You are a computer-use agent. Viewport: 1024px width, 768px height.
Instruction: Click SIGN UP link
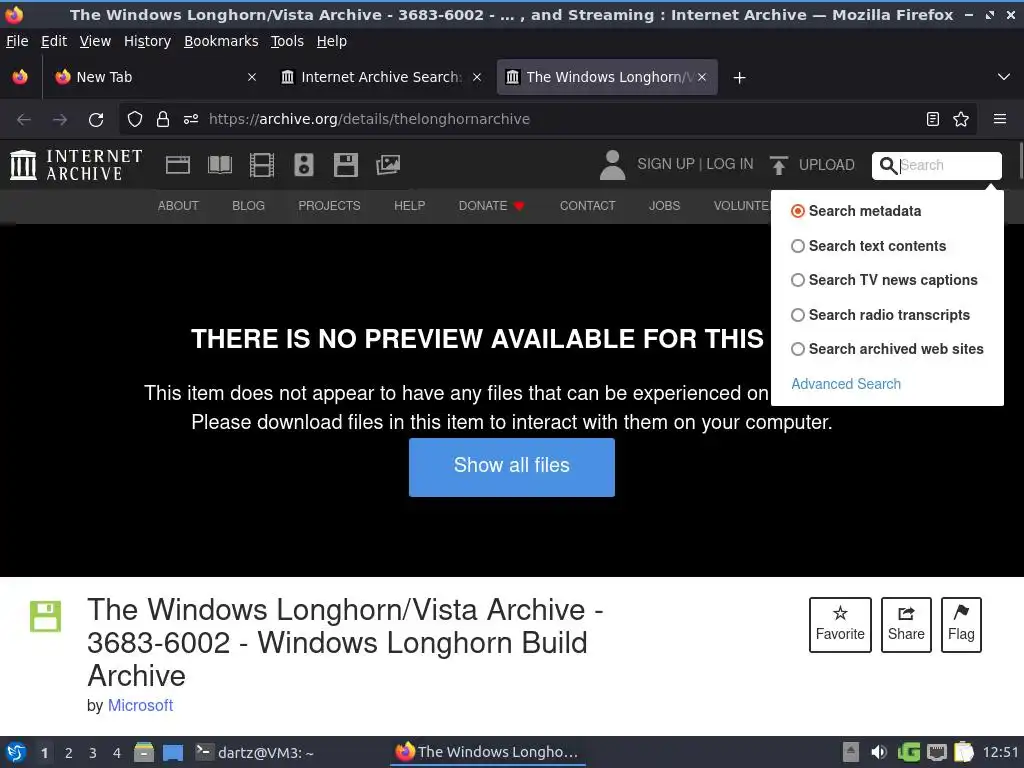point(665,164)
